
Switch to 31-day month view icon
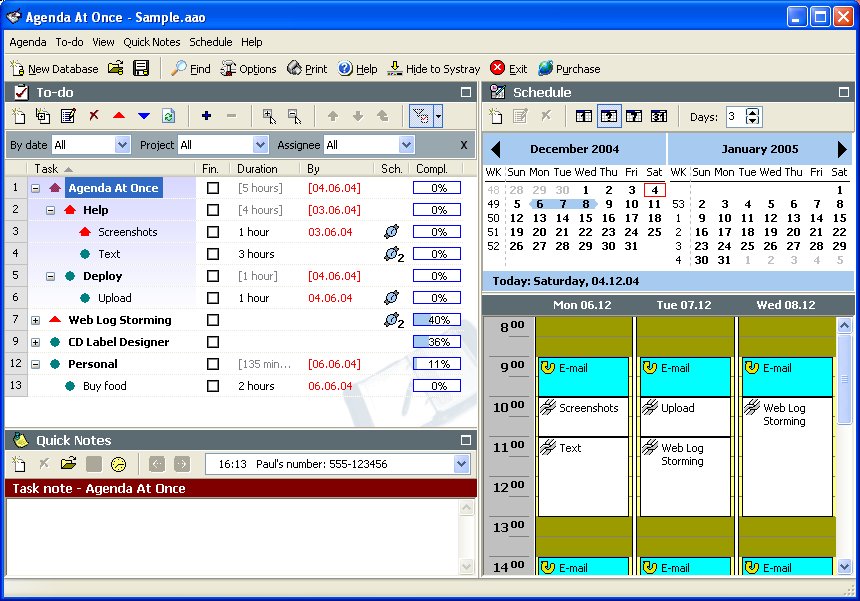tap(659, 116)
